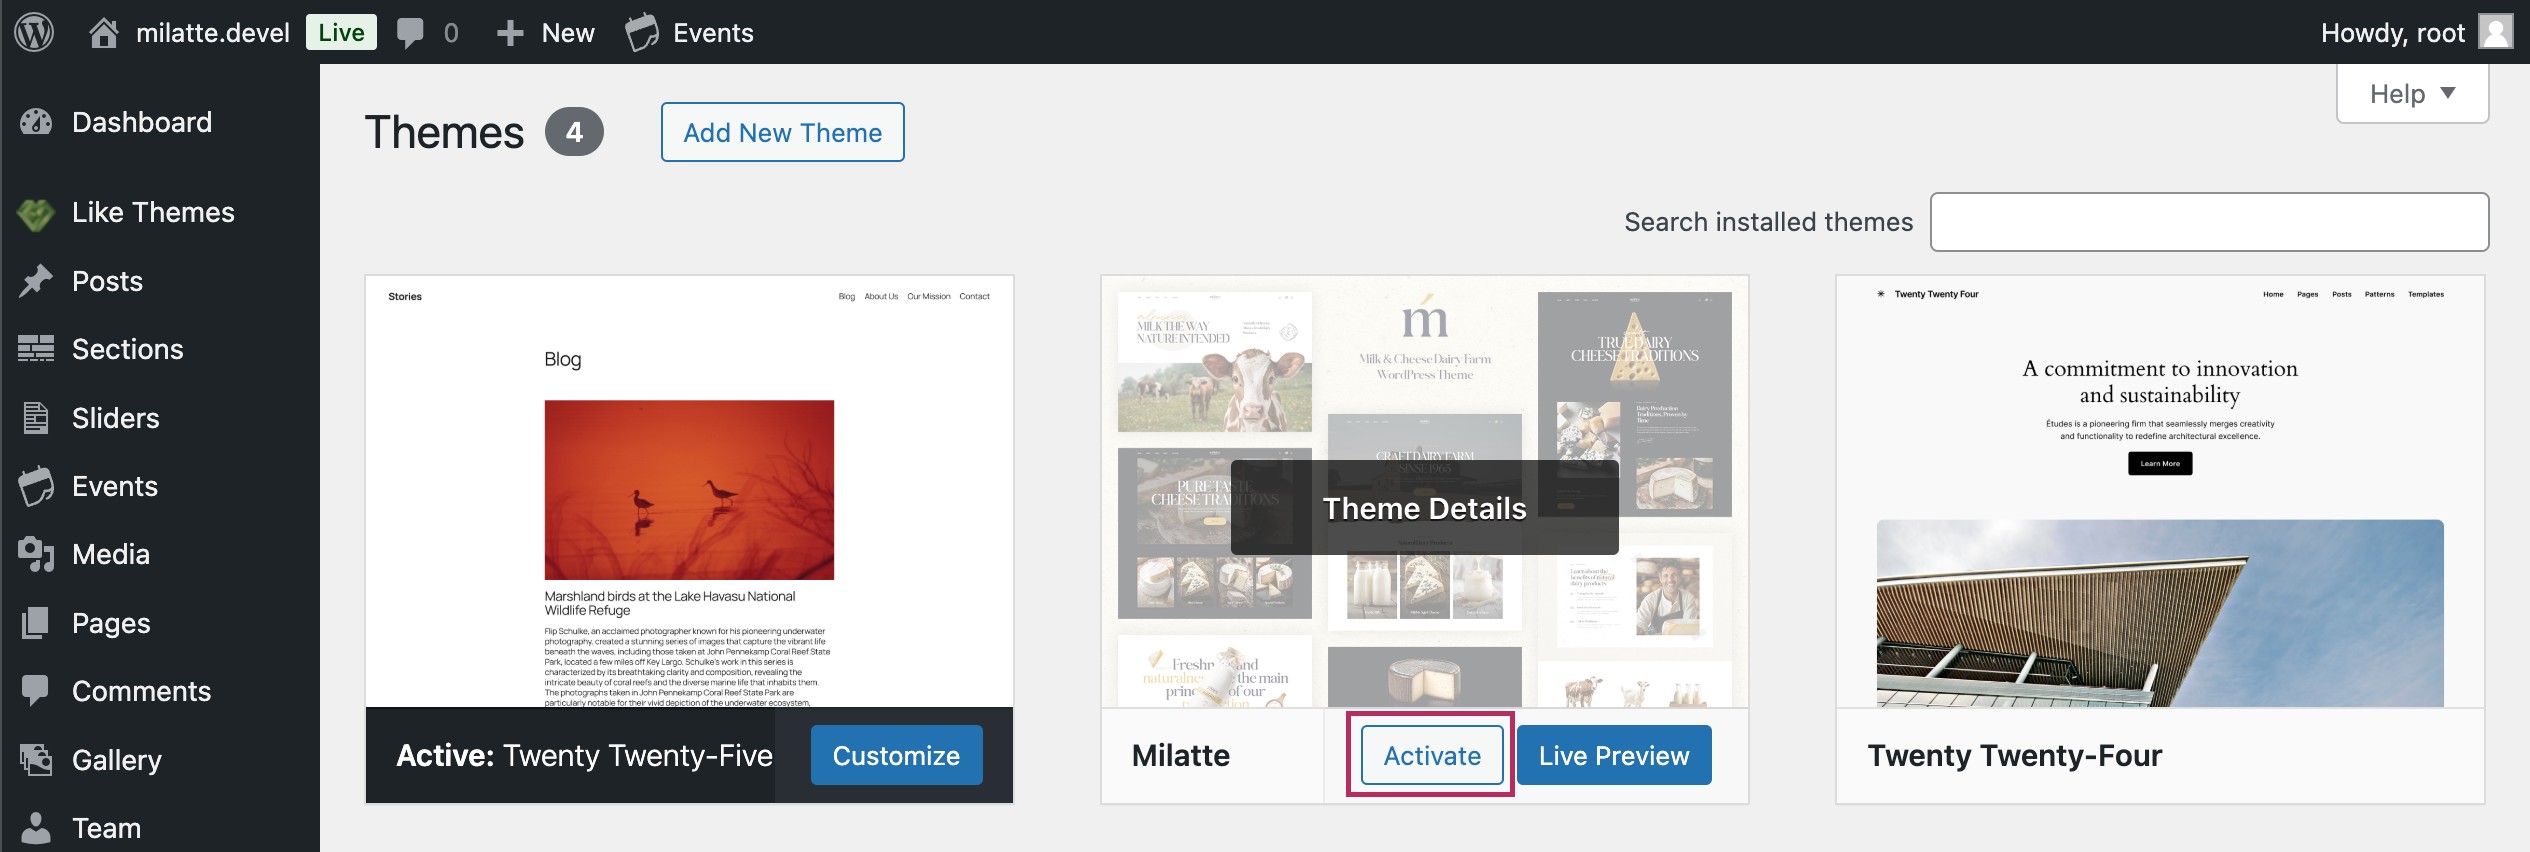Expand the Help dropdown tab
Screen dimensions: 2530x852
2412,94
